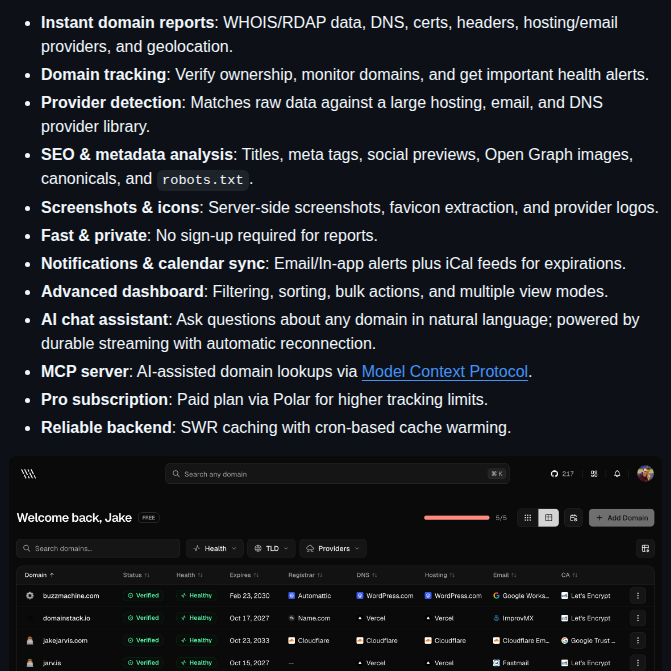Click the FREE plan badge

pos(148,518)
